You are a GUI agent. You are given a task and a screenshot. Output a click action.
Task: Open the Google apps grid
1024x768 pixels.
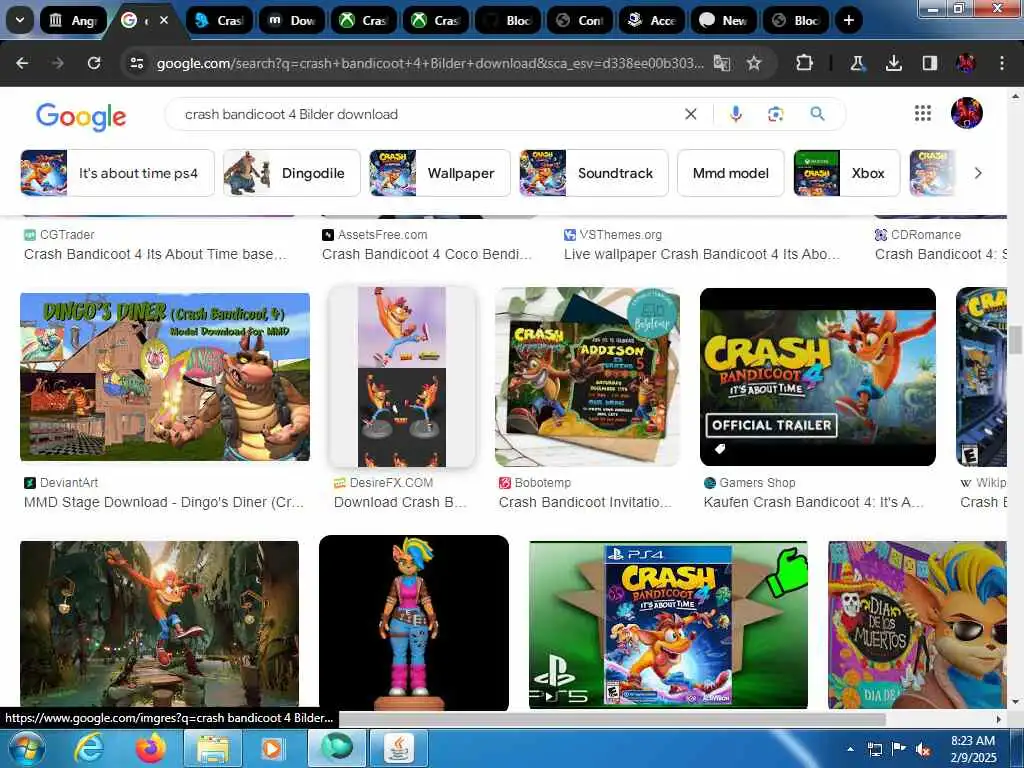923,114
